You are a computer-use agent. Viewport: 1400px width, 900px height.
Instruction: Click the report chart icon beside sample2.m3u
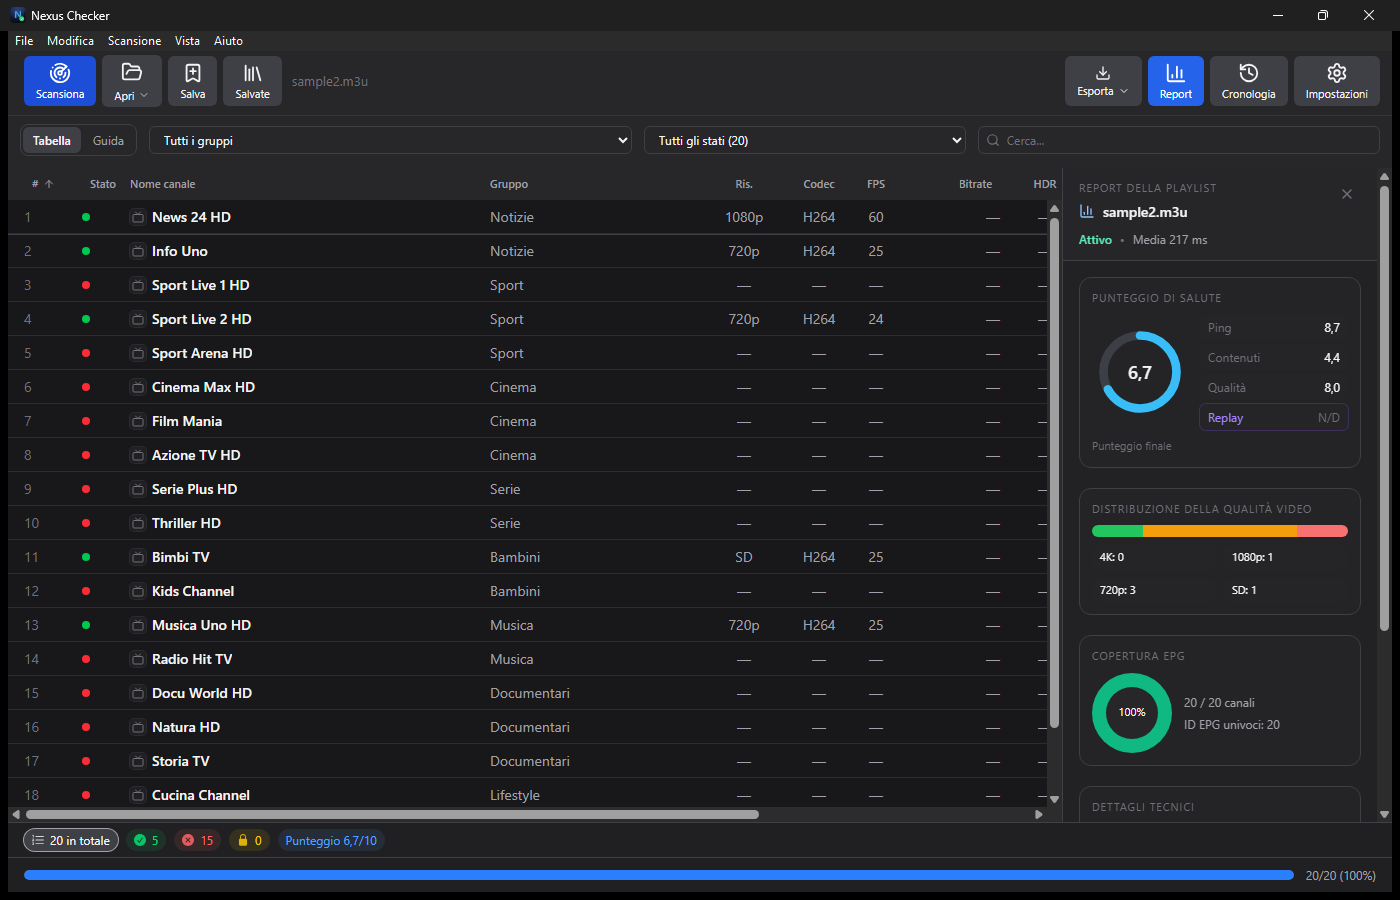(x=1086, y=212)
